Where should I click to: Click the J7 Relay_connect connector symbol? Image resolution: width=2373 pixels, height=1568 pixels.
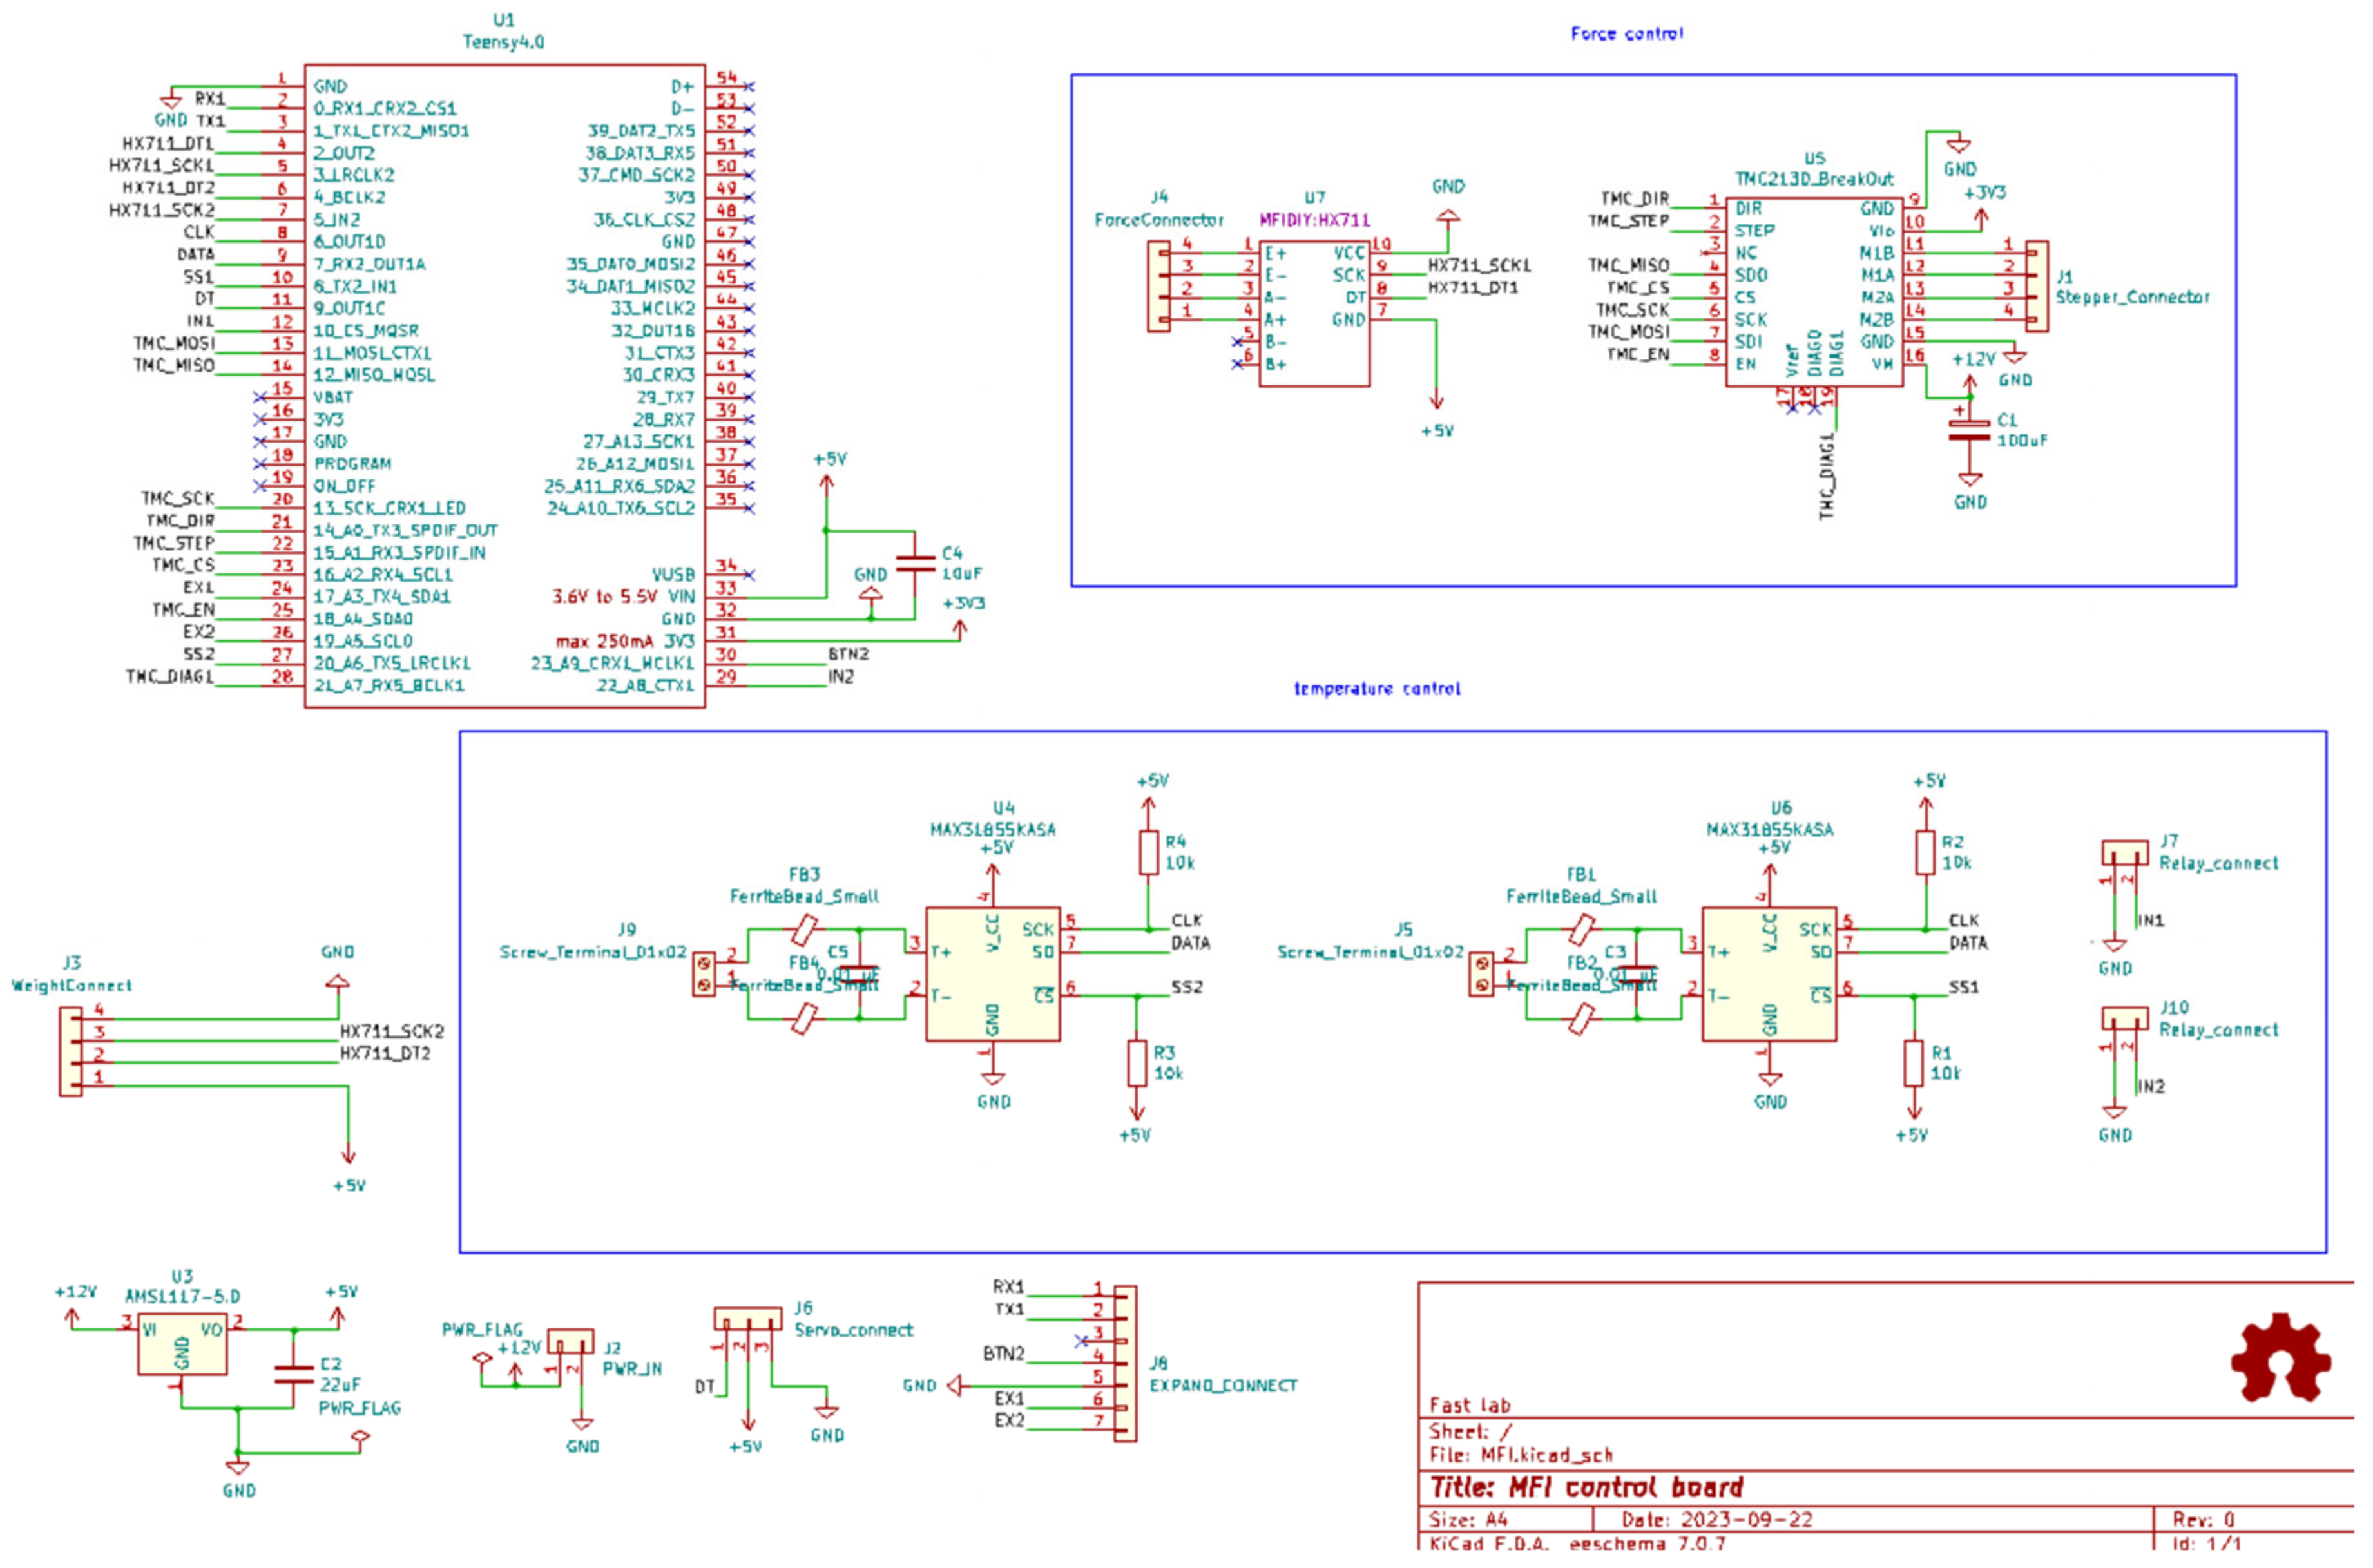2124,853
